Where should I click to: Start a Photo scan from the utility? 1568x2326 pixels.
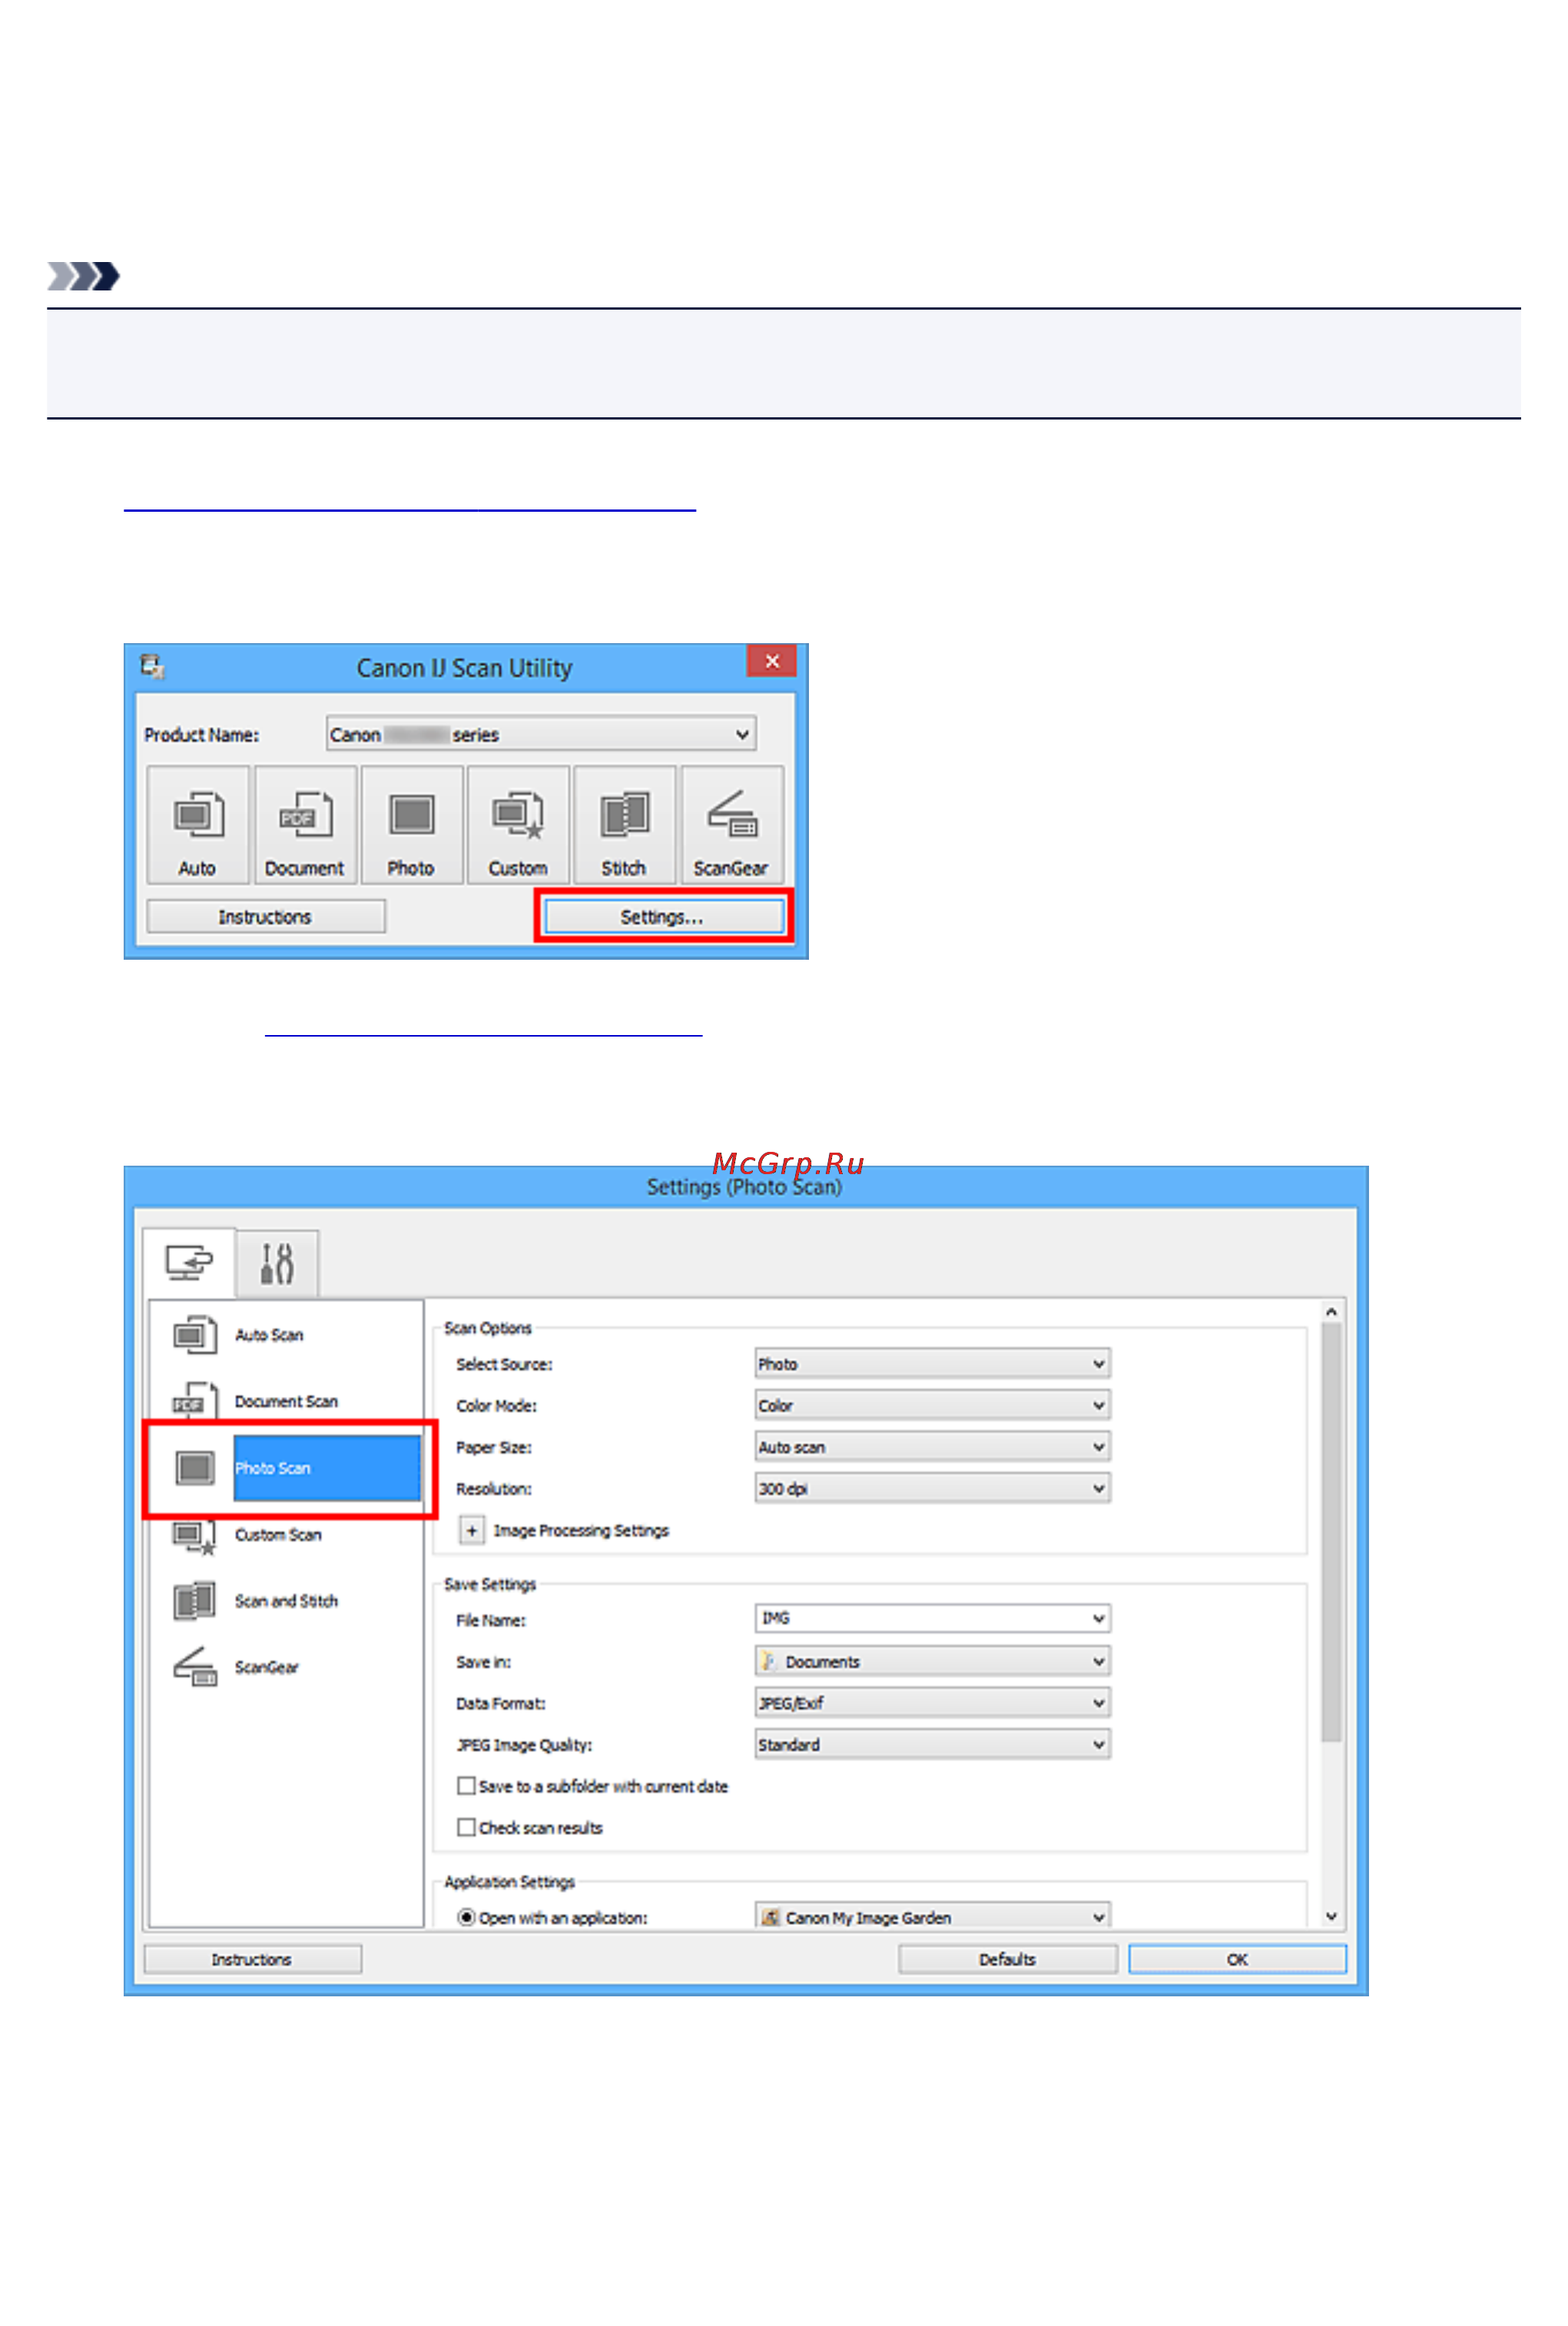pos(411,824)
